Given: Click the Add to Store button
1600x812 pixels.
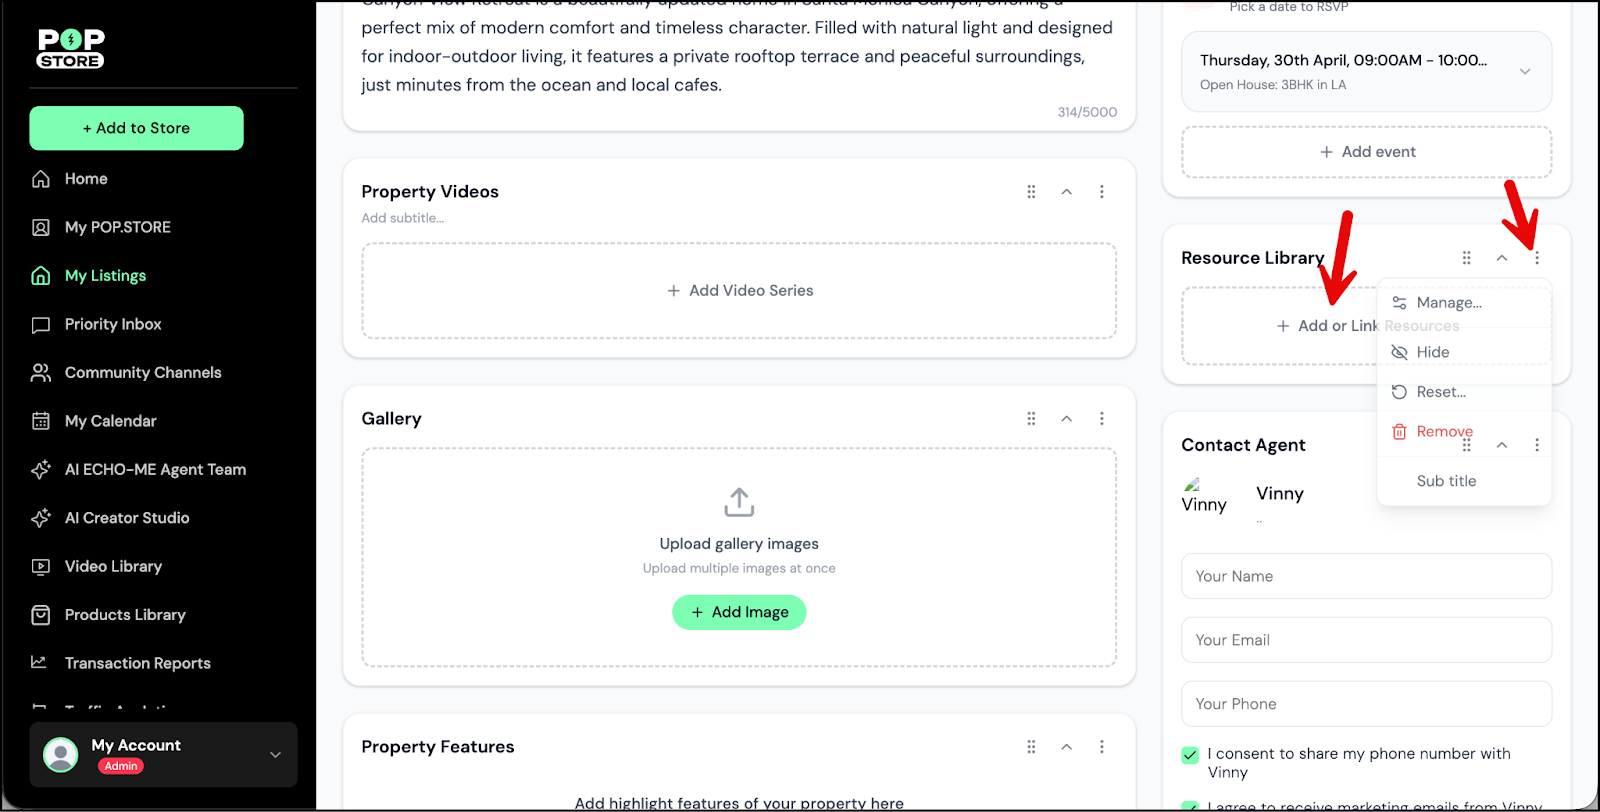Looking at the screenshot, I should [x=137, y=128].
